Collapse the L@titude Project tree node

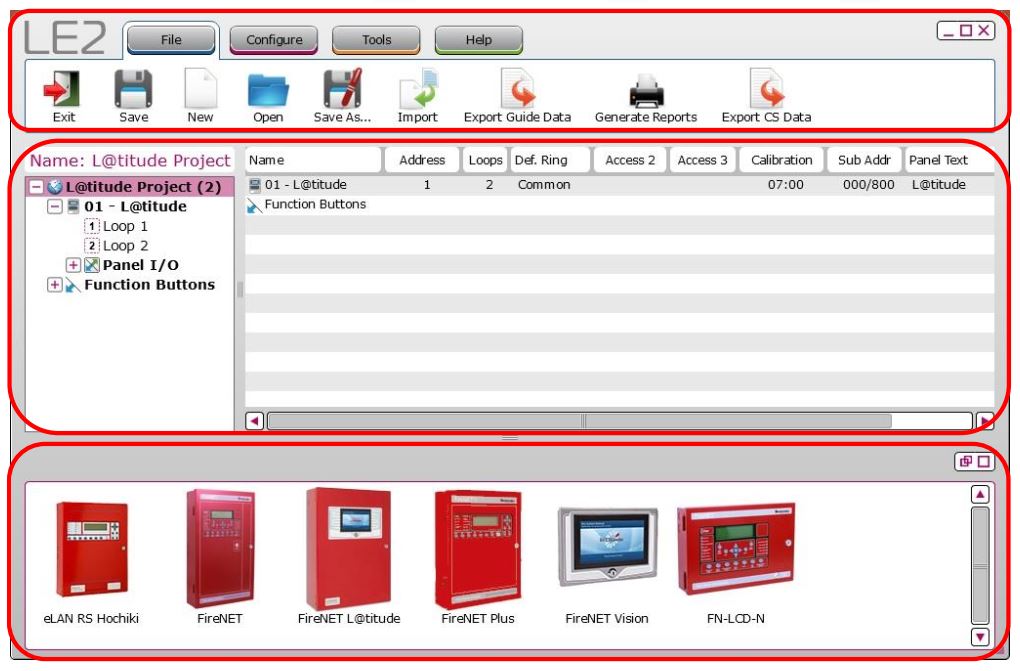tap(37, 187)
